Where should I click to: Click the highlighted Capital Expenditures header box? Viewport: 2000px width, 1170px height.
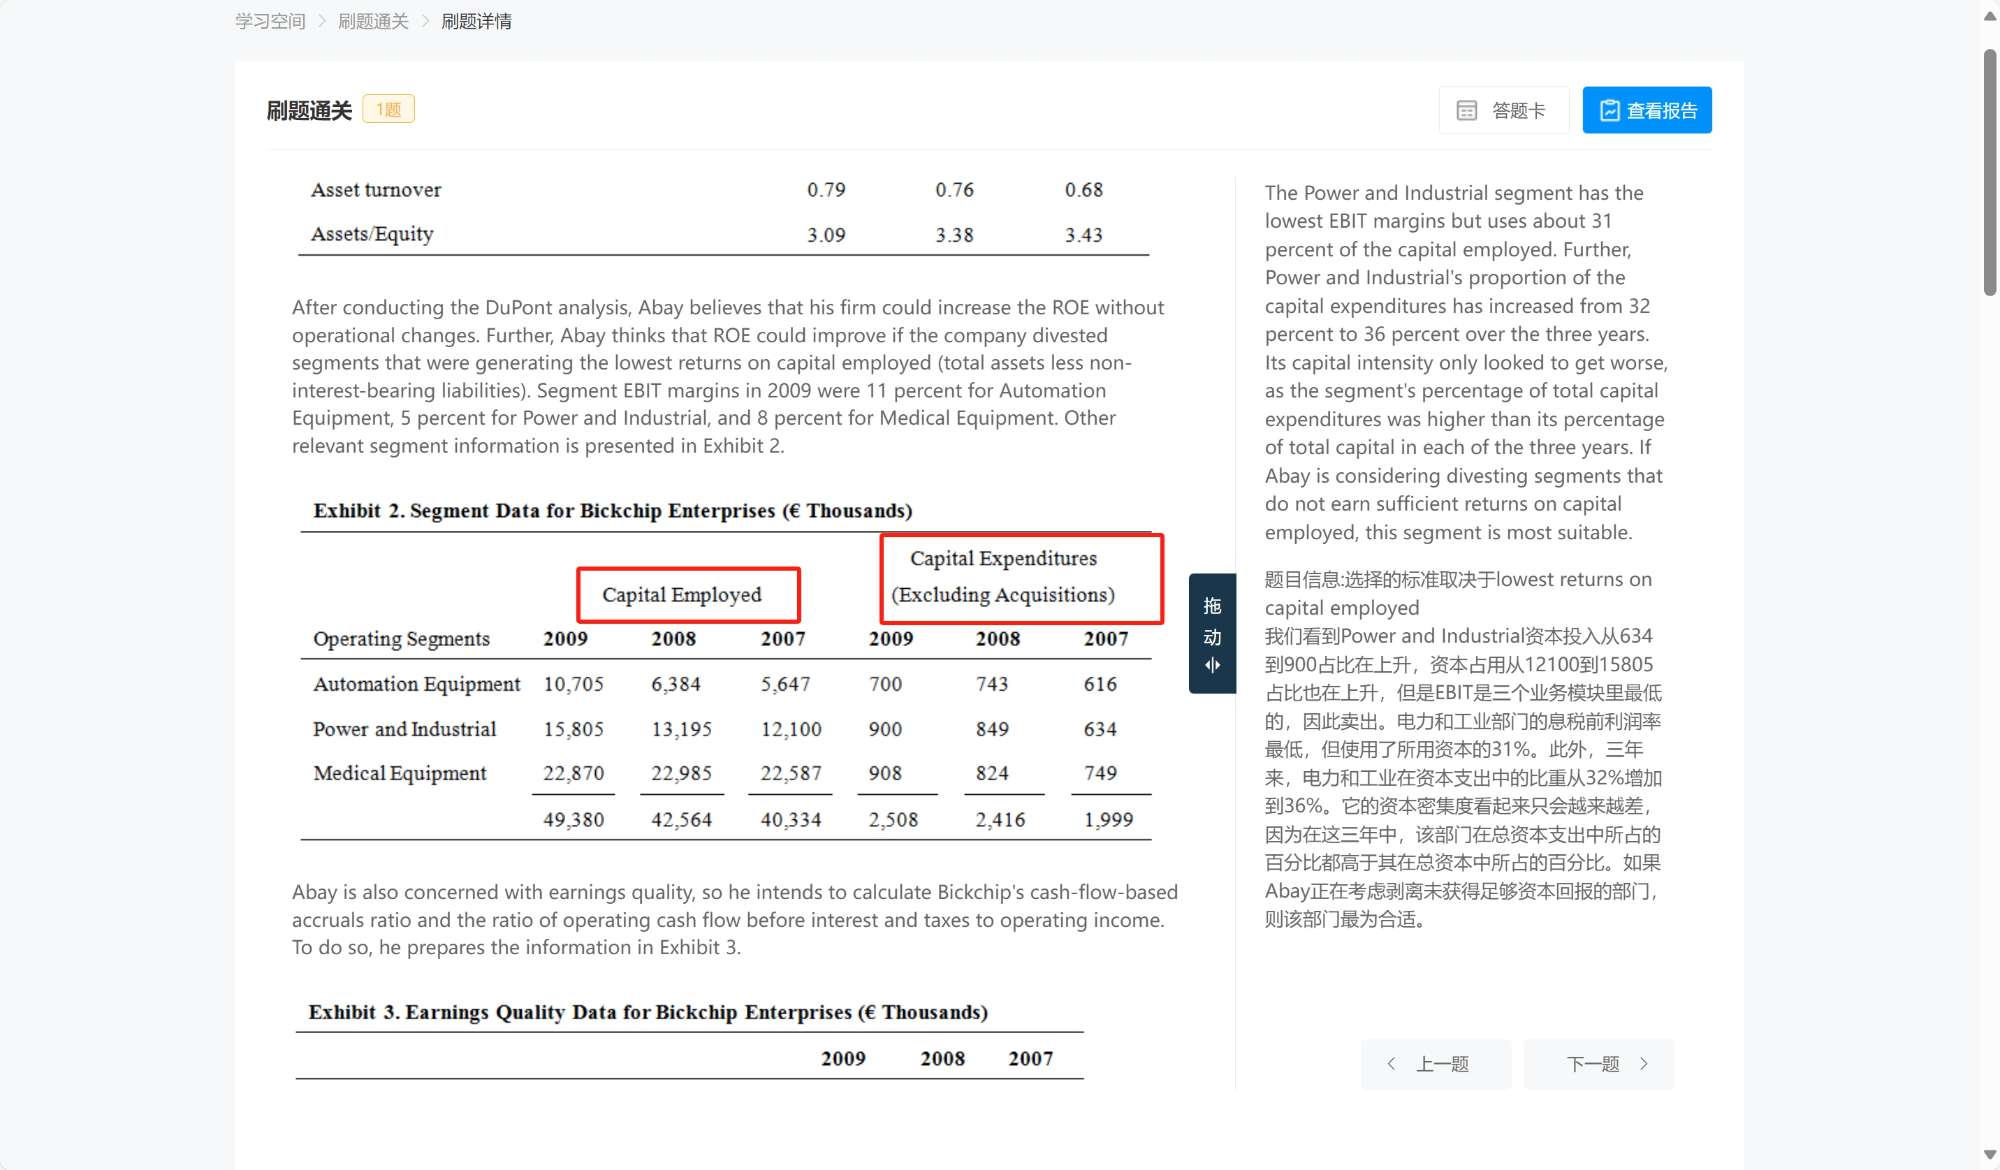[1021, 577]
